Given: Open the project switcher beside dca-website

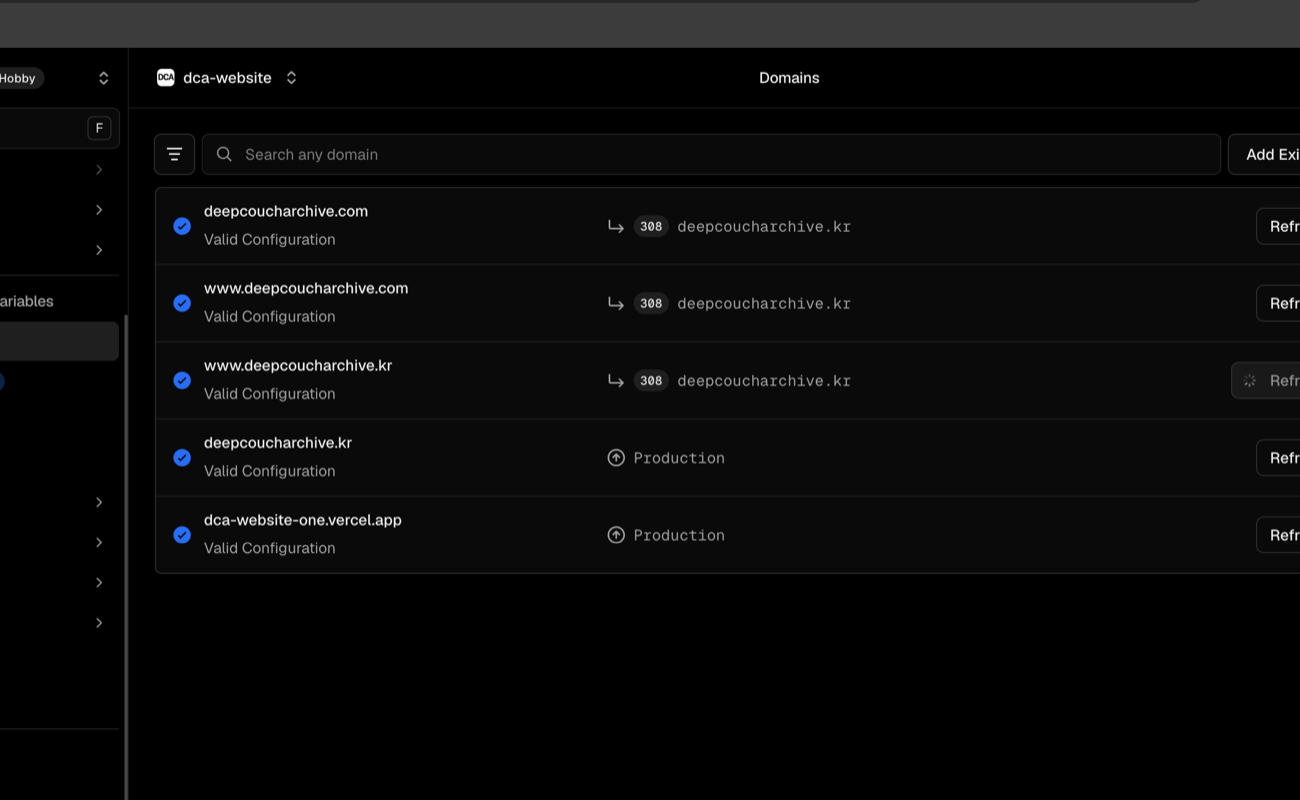Looking at the screenshot, I should click(291, 78).
